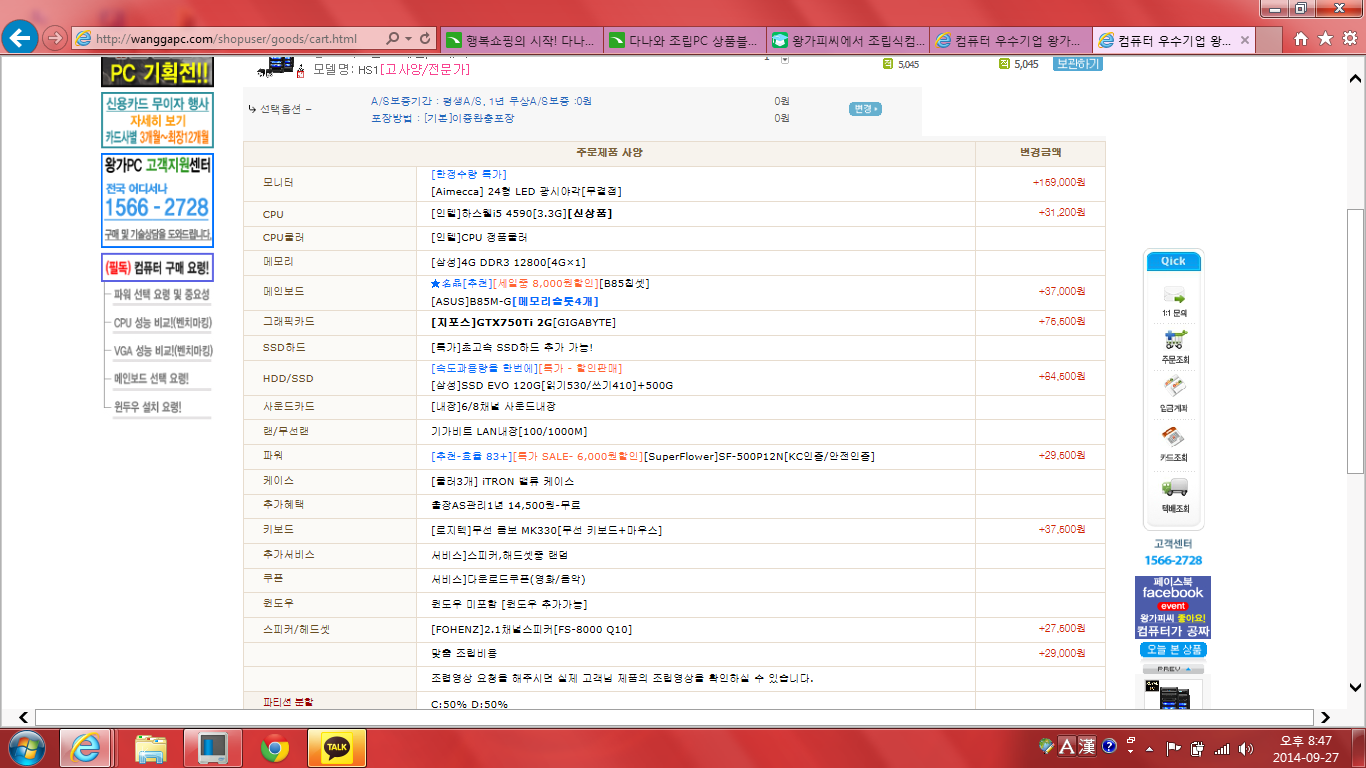Click the Internet Explorer taskbar icon
The width and height of the screenshot is (1366, 768).
coord(86,747)
